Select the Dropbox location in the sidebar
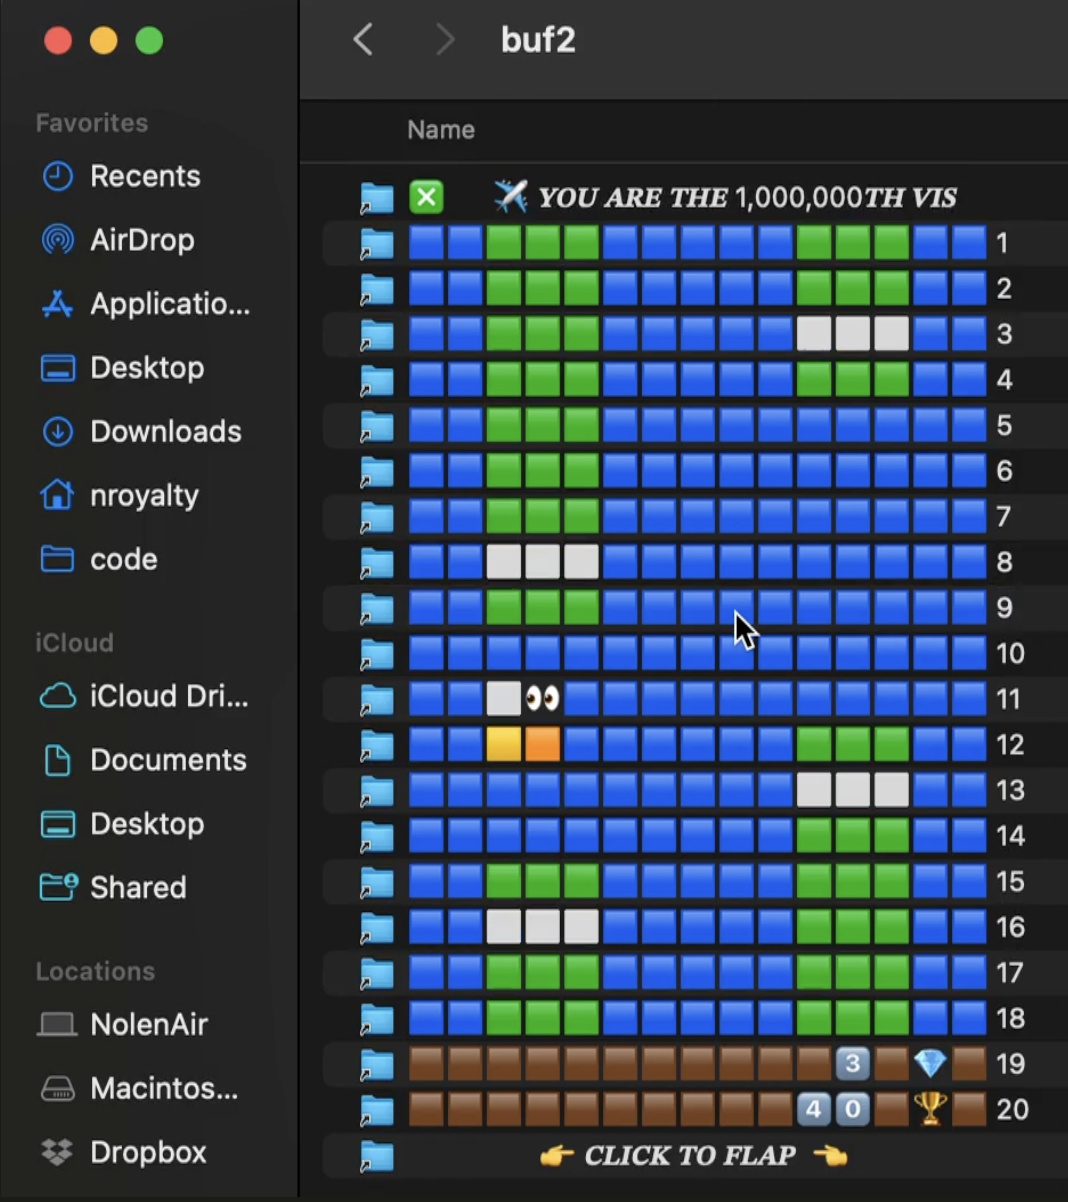 tap(147, 1152)
